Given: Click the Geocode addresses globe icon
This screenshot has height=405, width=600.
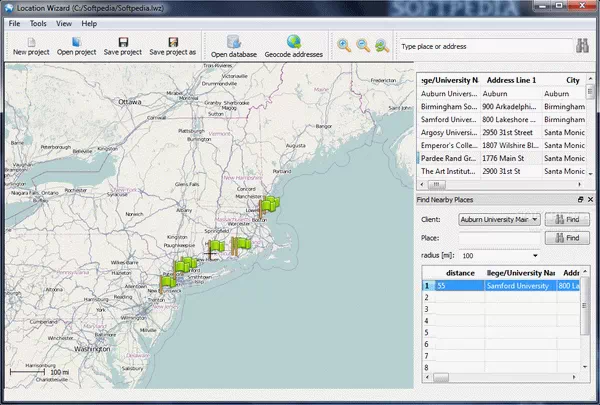Looking at the screenshot, I should (x=293, y=42).
